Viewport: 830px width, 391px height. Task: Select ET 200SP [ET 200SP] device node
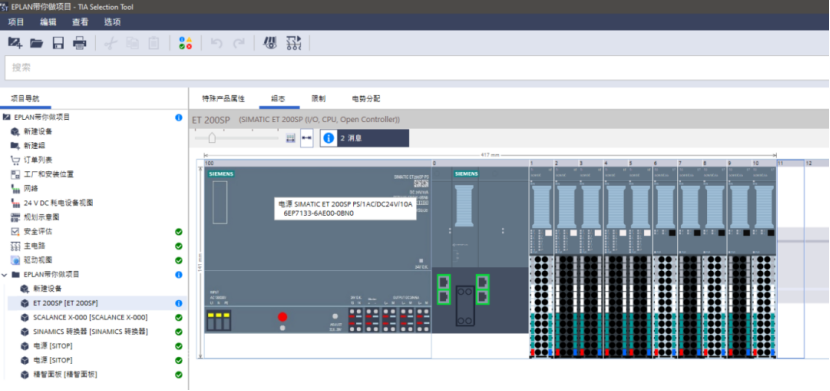(x=66, y=303)
